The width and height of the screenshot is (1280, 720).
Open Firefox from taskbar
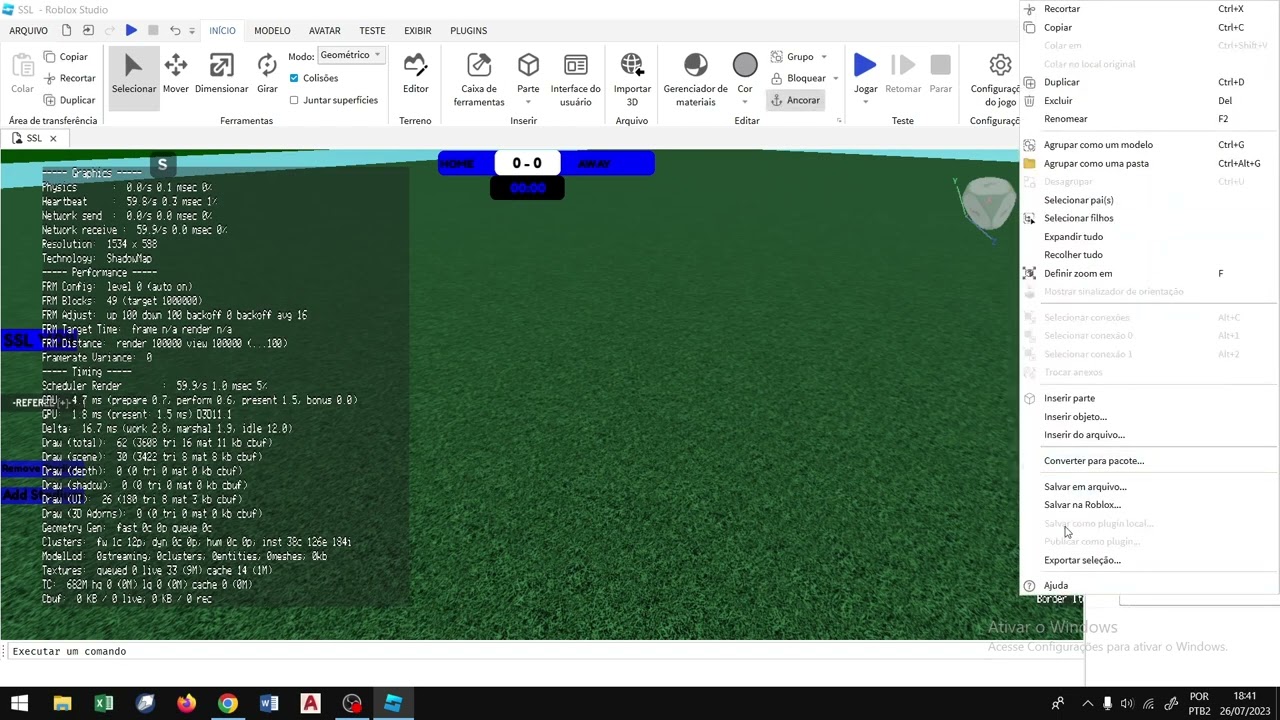[186, 704]
